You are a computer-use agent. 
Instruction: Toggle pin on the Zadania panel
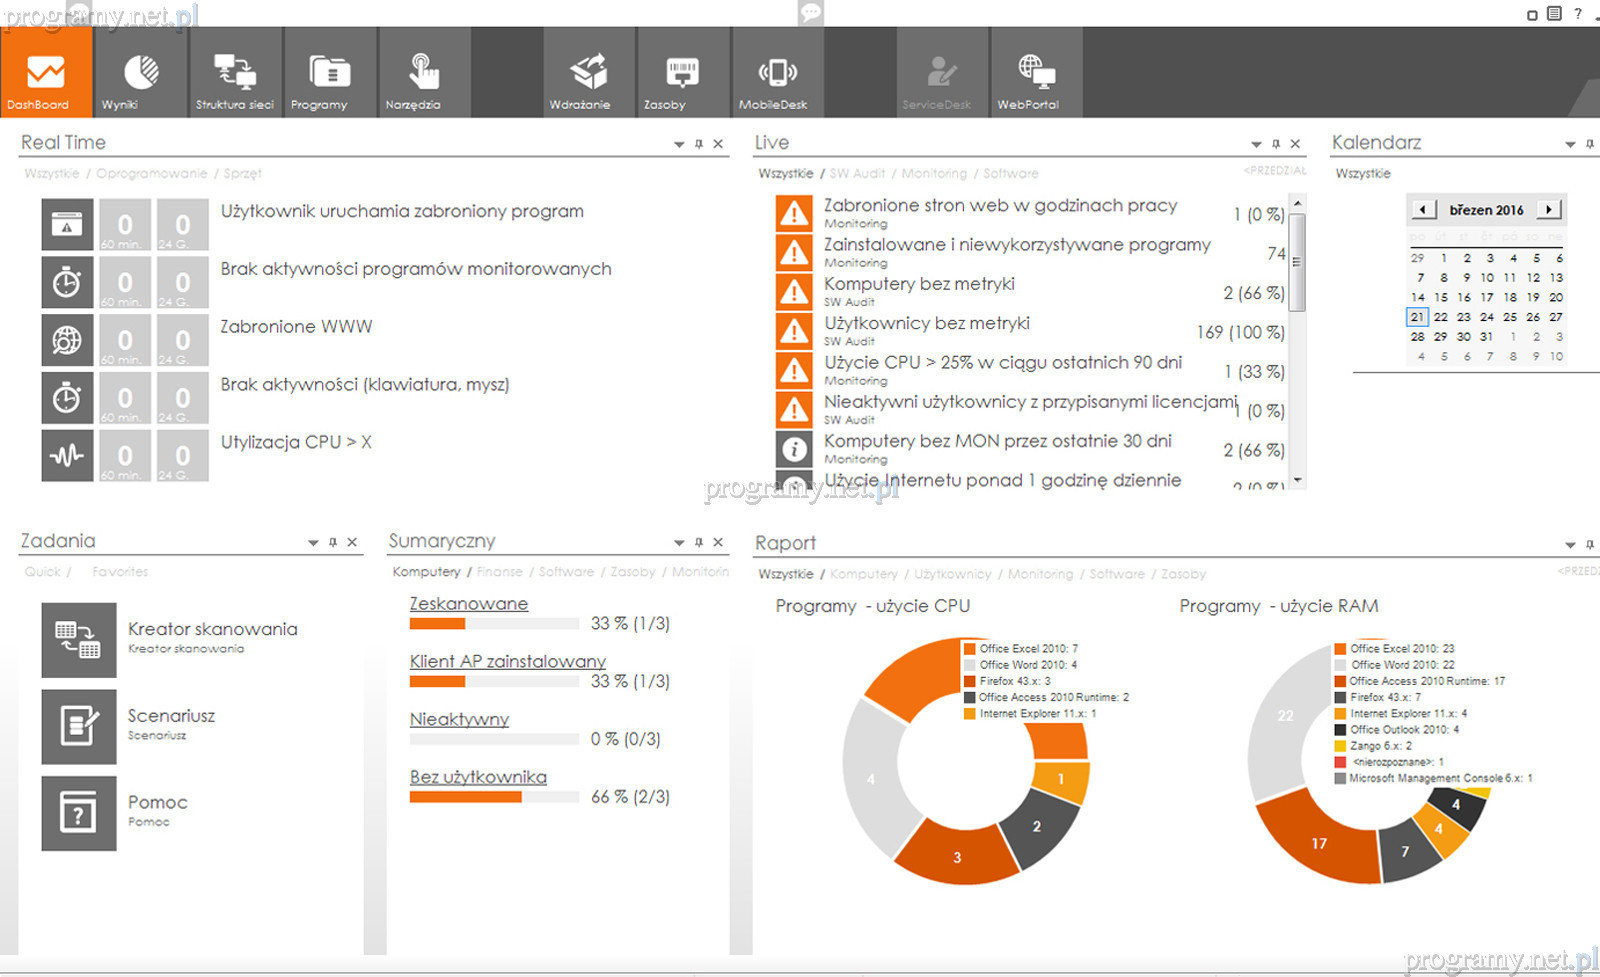333,542
